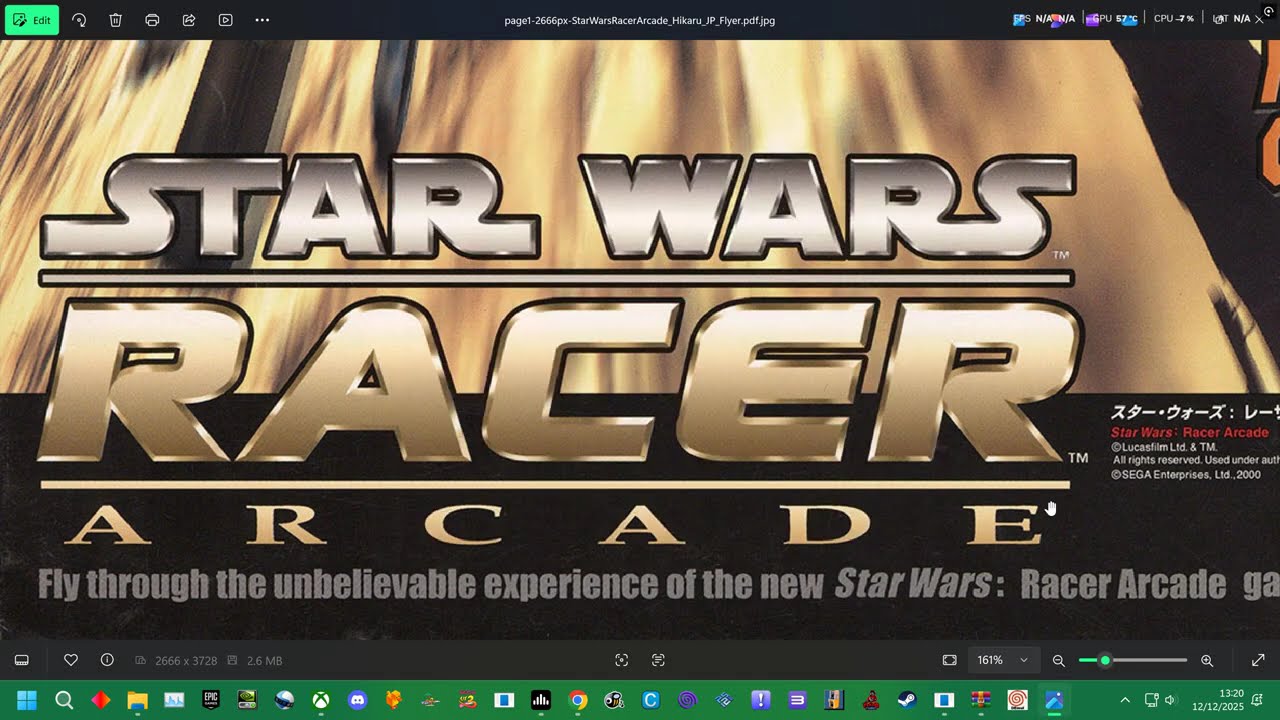Viewport: 1280px width, 720px height.
Task: Mark image as favorite with heart icon
Action: tap(71, 660)
